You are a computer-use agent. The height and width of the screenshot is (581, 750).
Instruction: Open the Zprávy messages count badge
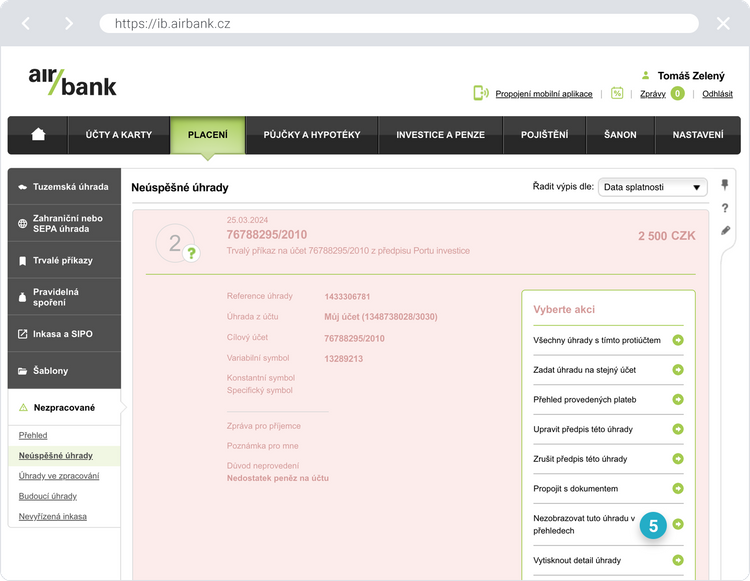677,93
